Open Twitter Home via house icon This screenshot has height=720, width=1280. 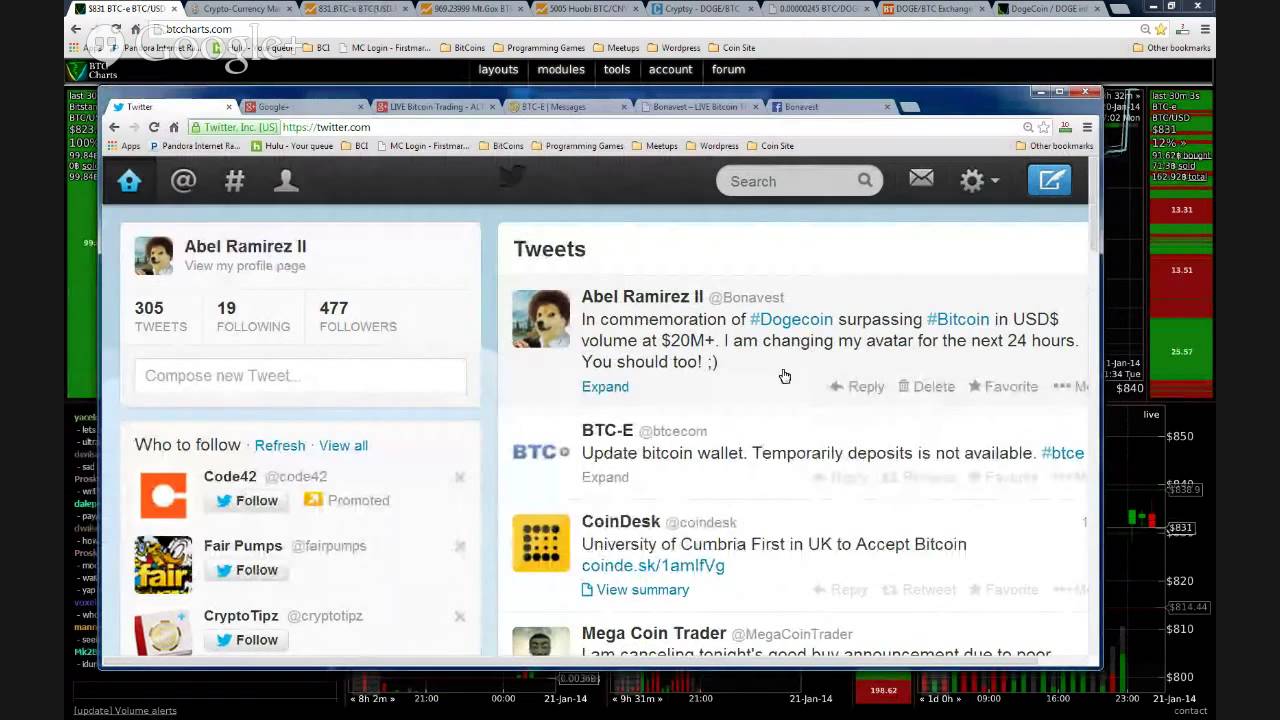[x=129, y=181]
